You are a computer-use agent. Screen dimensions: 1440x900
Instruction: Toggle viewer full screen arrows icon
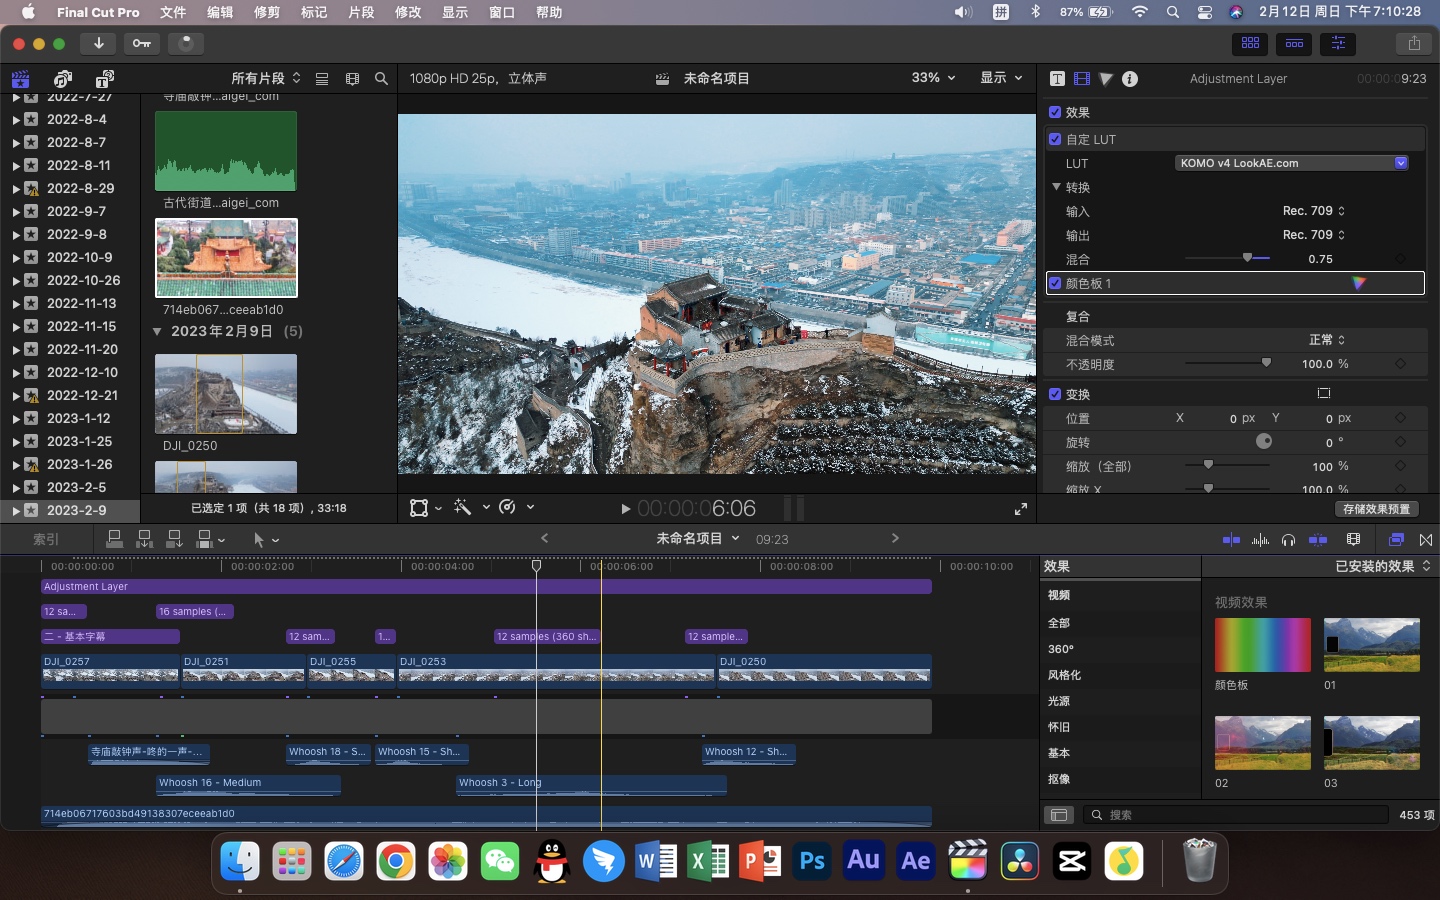tap(1020, 509)
